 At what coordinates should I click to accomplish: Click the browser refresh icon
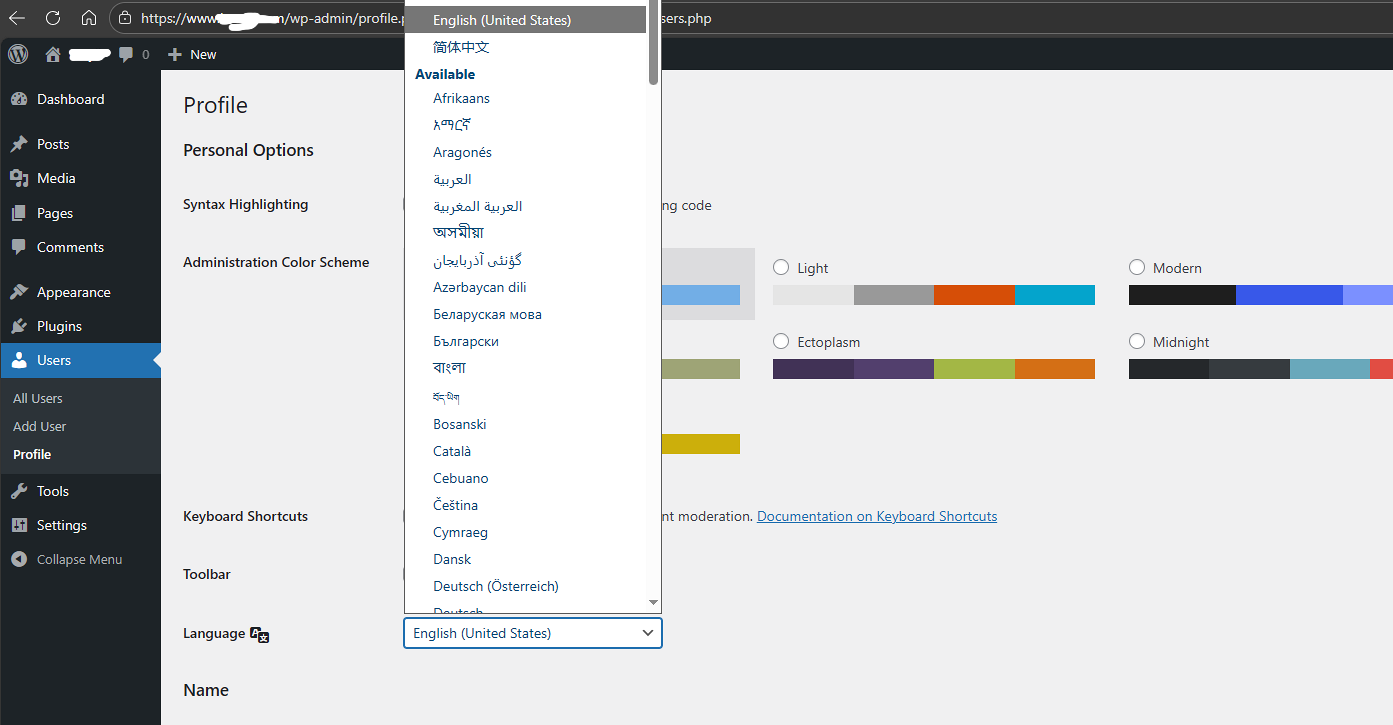coord(53,18)
